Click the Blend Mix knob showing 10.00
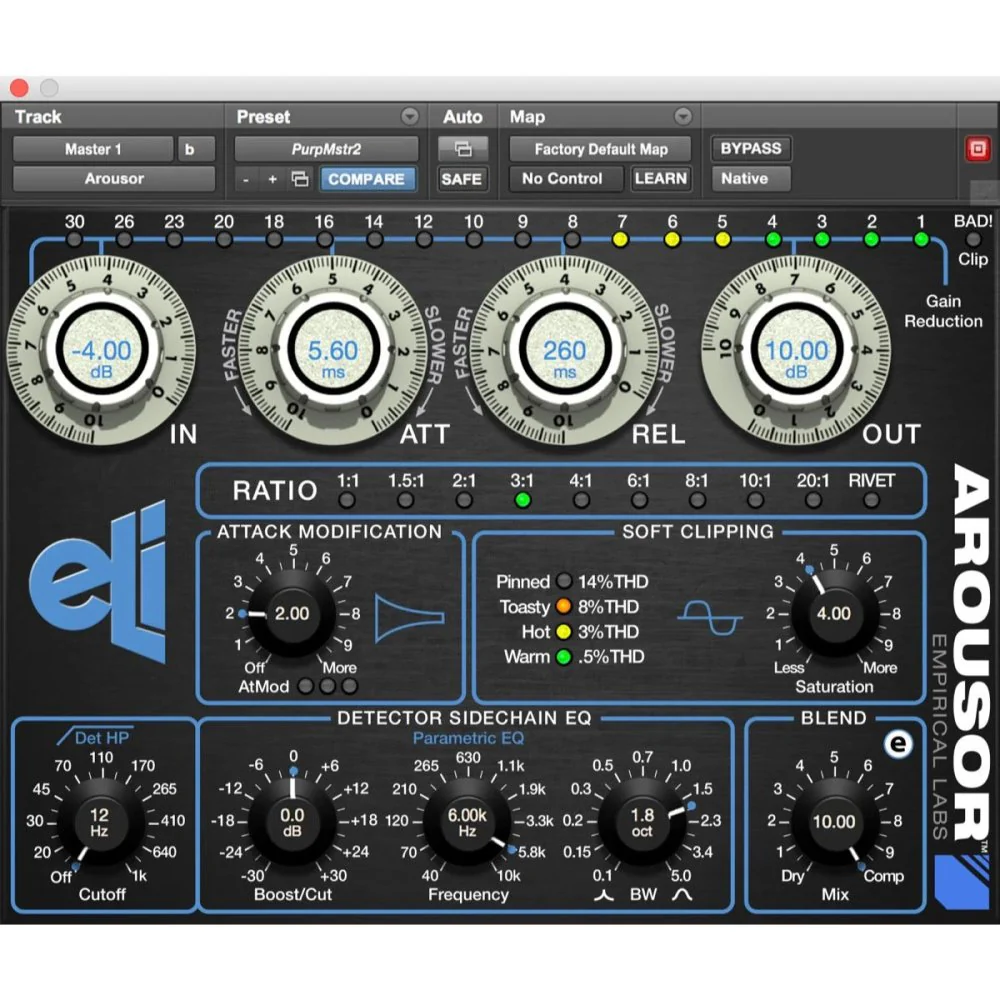 (834, 821)
